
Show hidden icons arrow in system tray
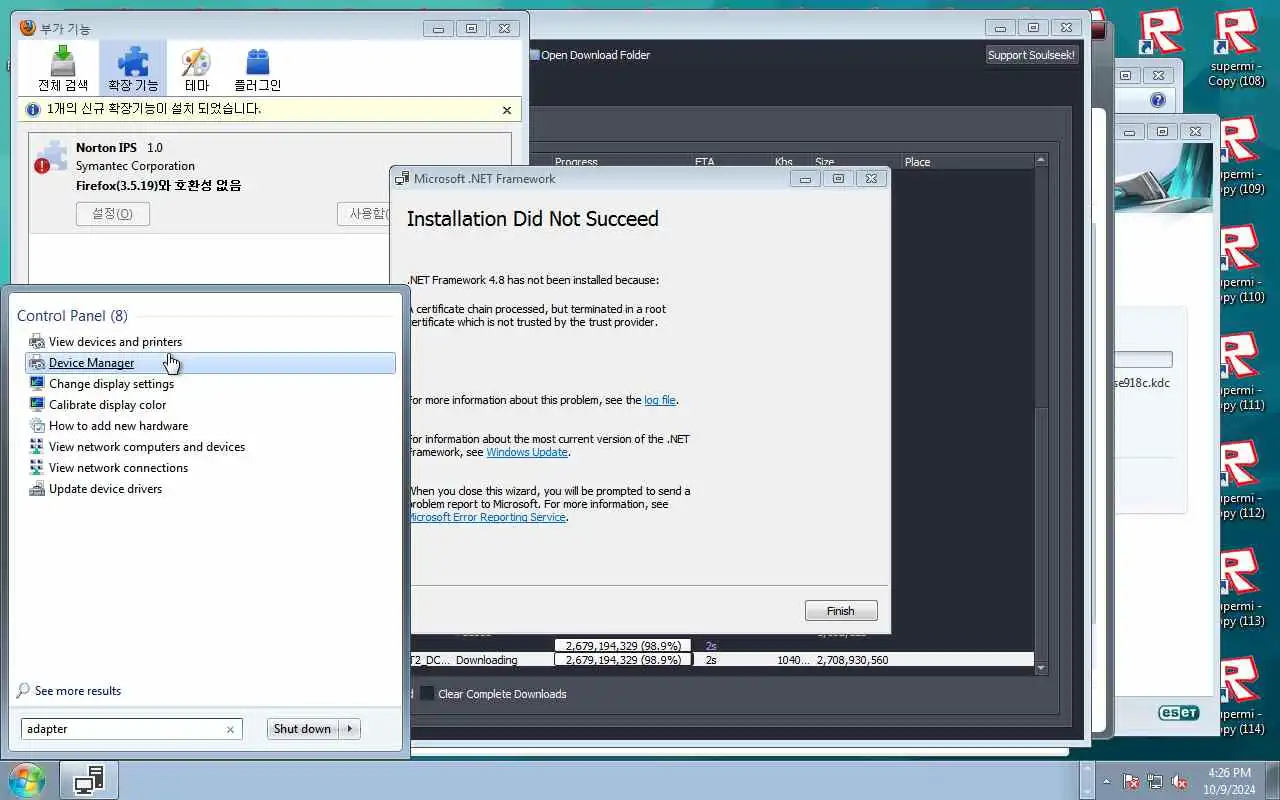[1106, 781]
